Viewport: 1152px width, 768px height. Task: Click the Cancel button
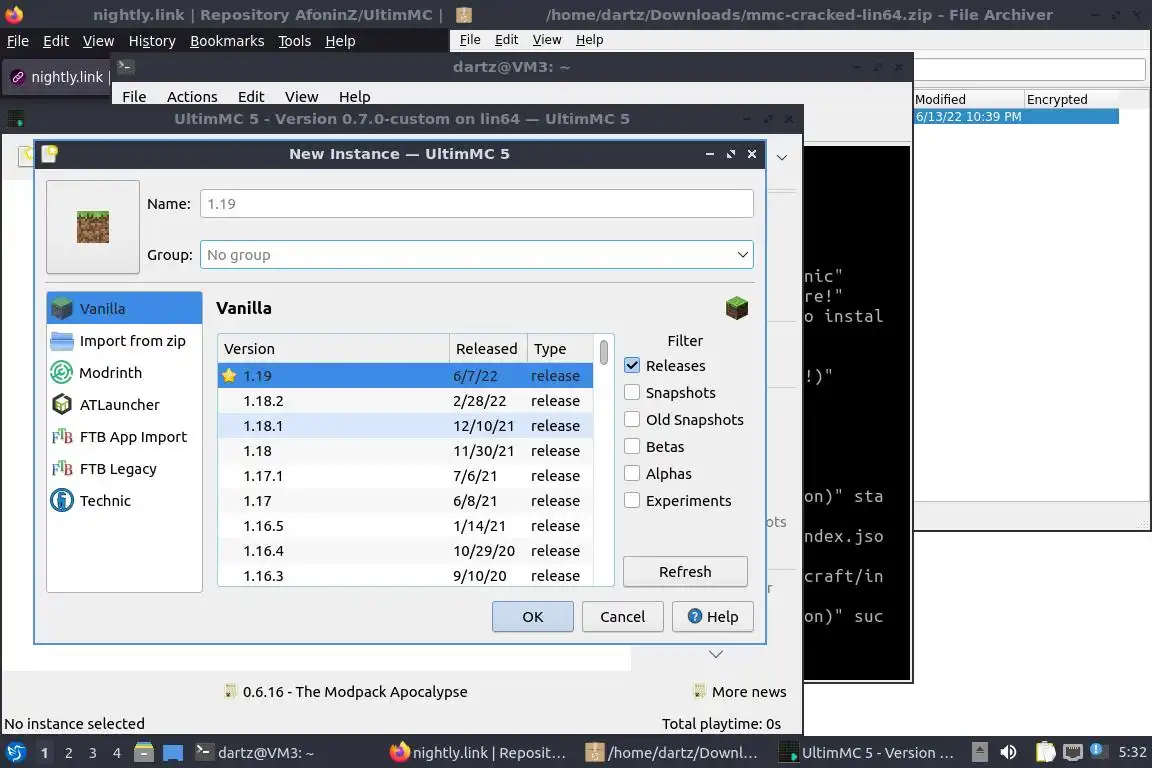[x=622, y=617]
